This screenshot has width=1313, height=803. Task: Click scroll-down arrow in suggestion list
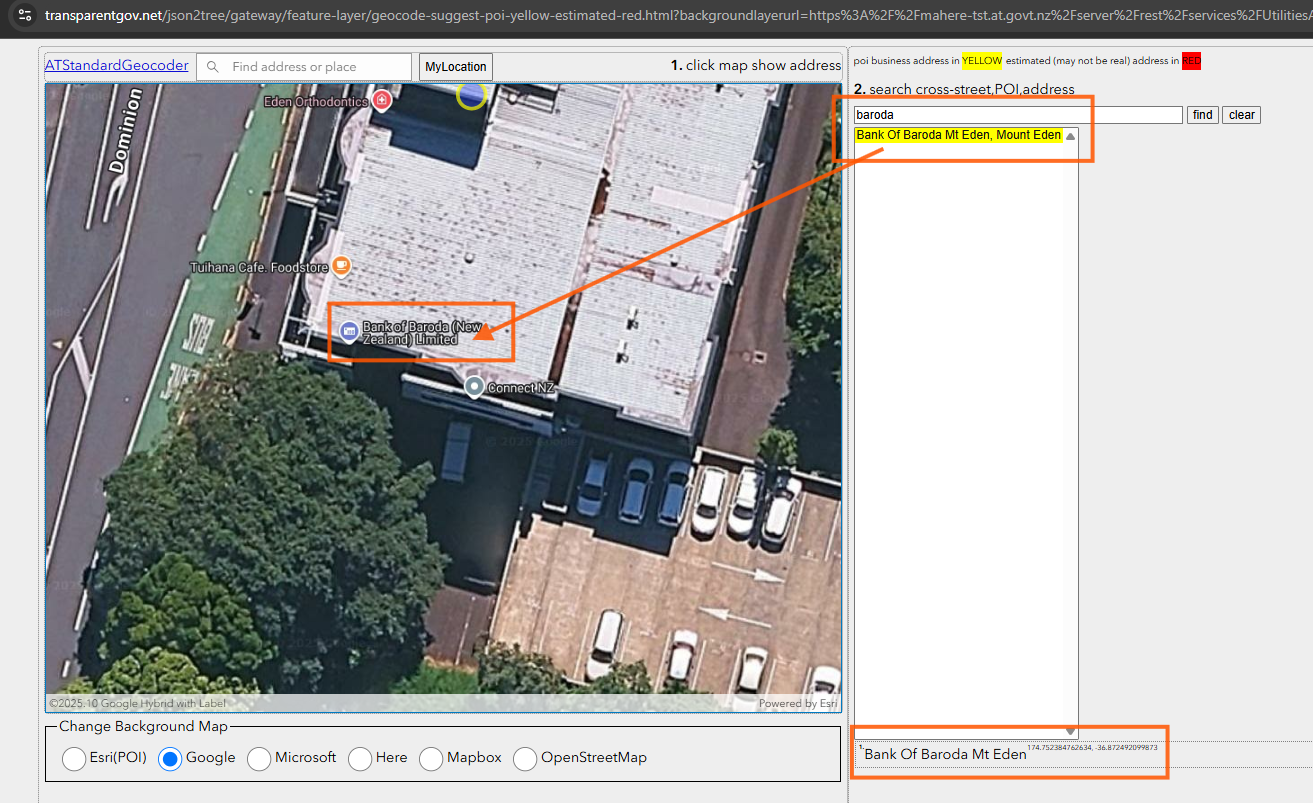tap(1071, 731)
